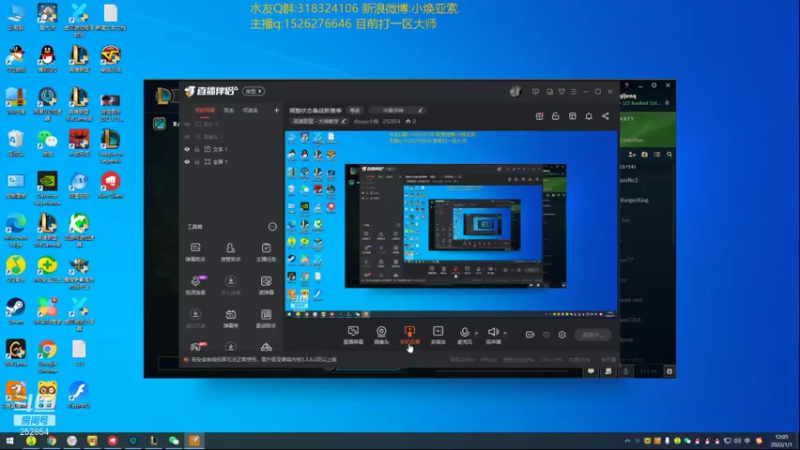Screen dimensions: 800x450
Task: Select the 文本 1 source row
Action: [x=232, y=149]
